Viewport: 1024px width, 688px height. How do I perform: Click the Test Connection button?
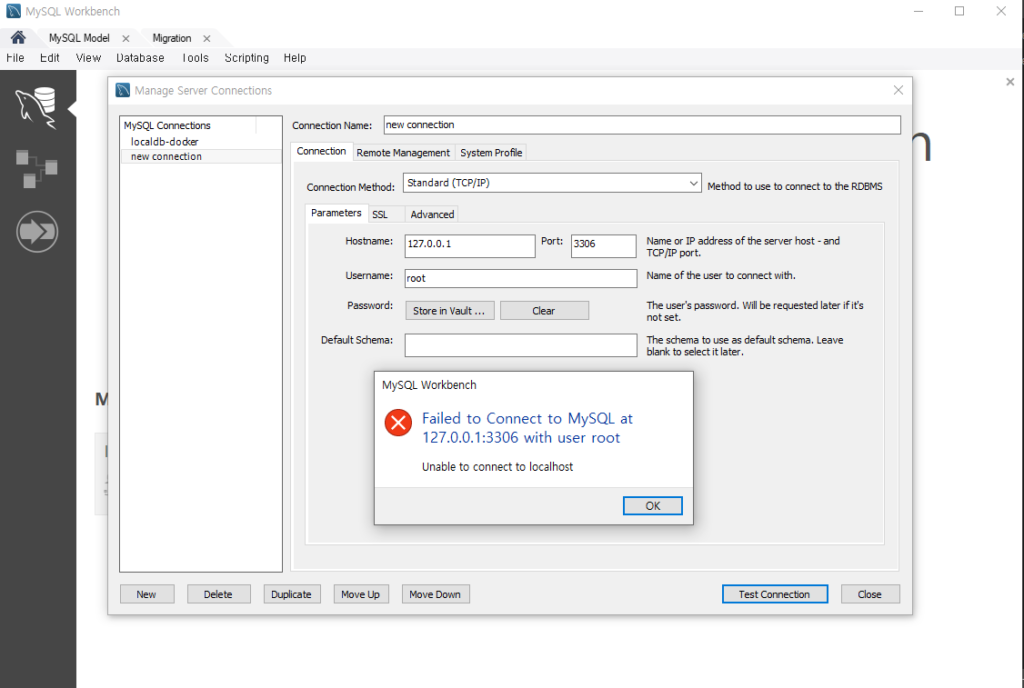[x=775, y=594]
